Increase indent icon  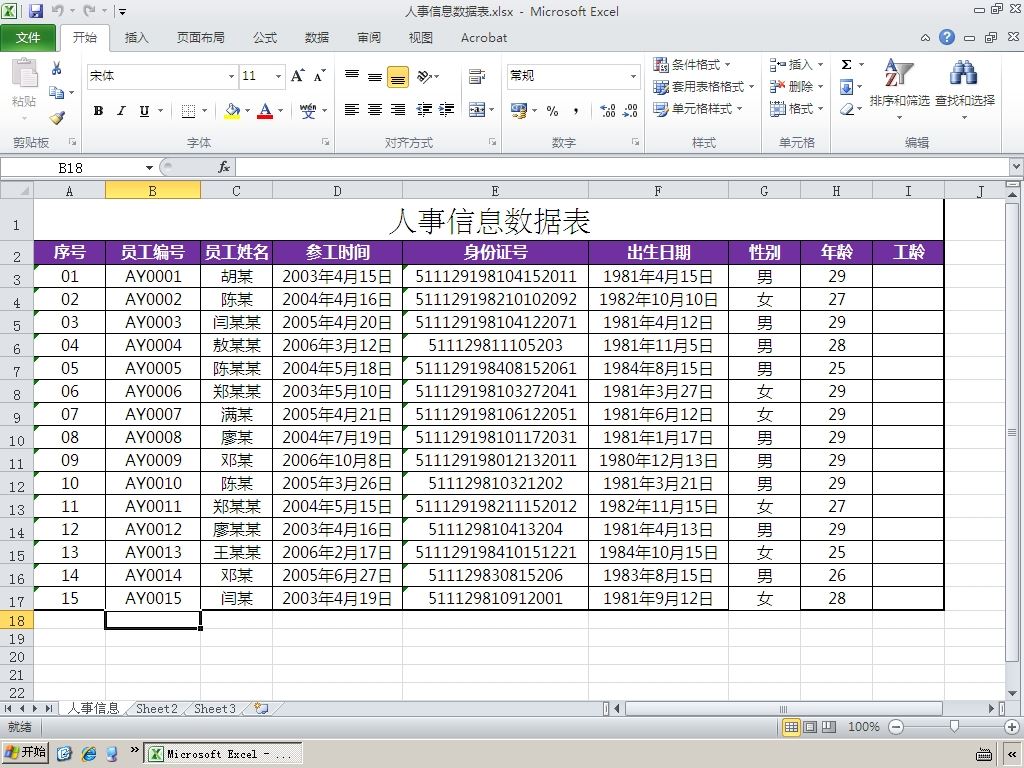coord(447,110)
